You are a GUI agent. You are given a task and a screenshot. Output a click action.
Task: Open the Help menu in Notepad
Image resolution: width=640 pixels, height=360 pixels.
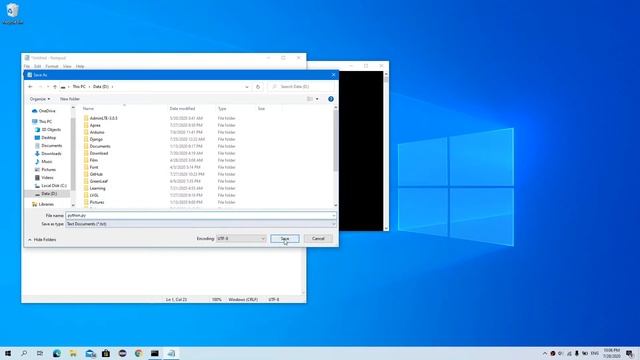[x=80, y=66]
